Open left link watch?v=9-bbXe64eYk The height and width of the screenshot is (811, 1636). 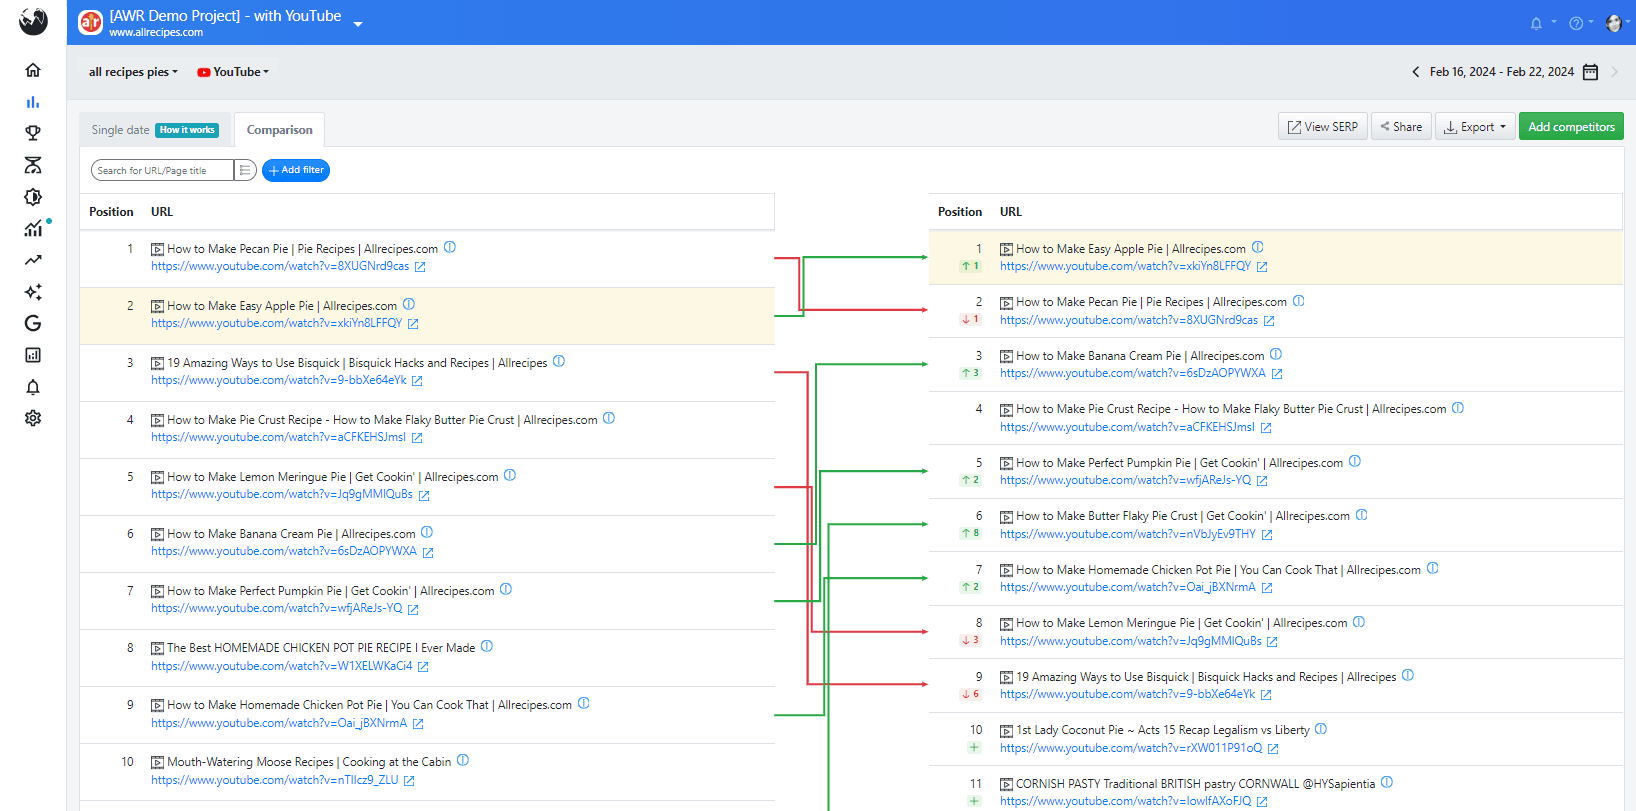[279, 380]
